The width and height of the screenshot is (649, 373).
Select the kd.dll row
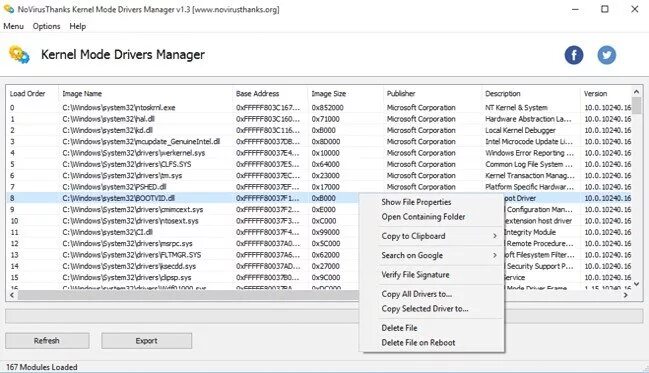pyautogui.click(x=319, y=130)
